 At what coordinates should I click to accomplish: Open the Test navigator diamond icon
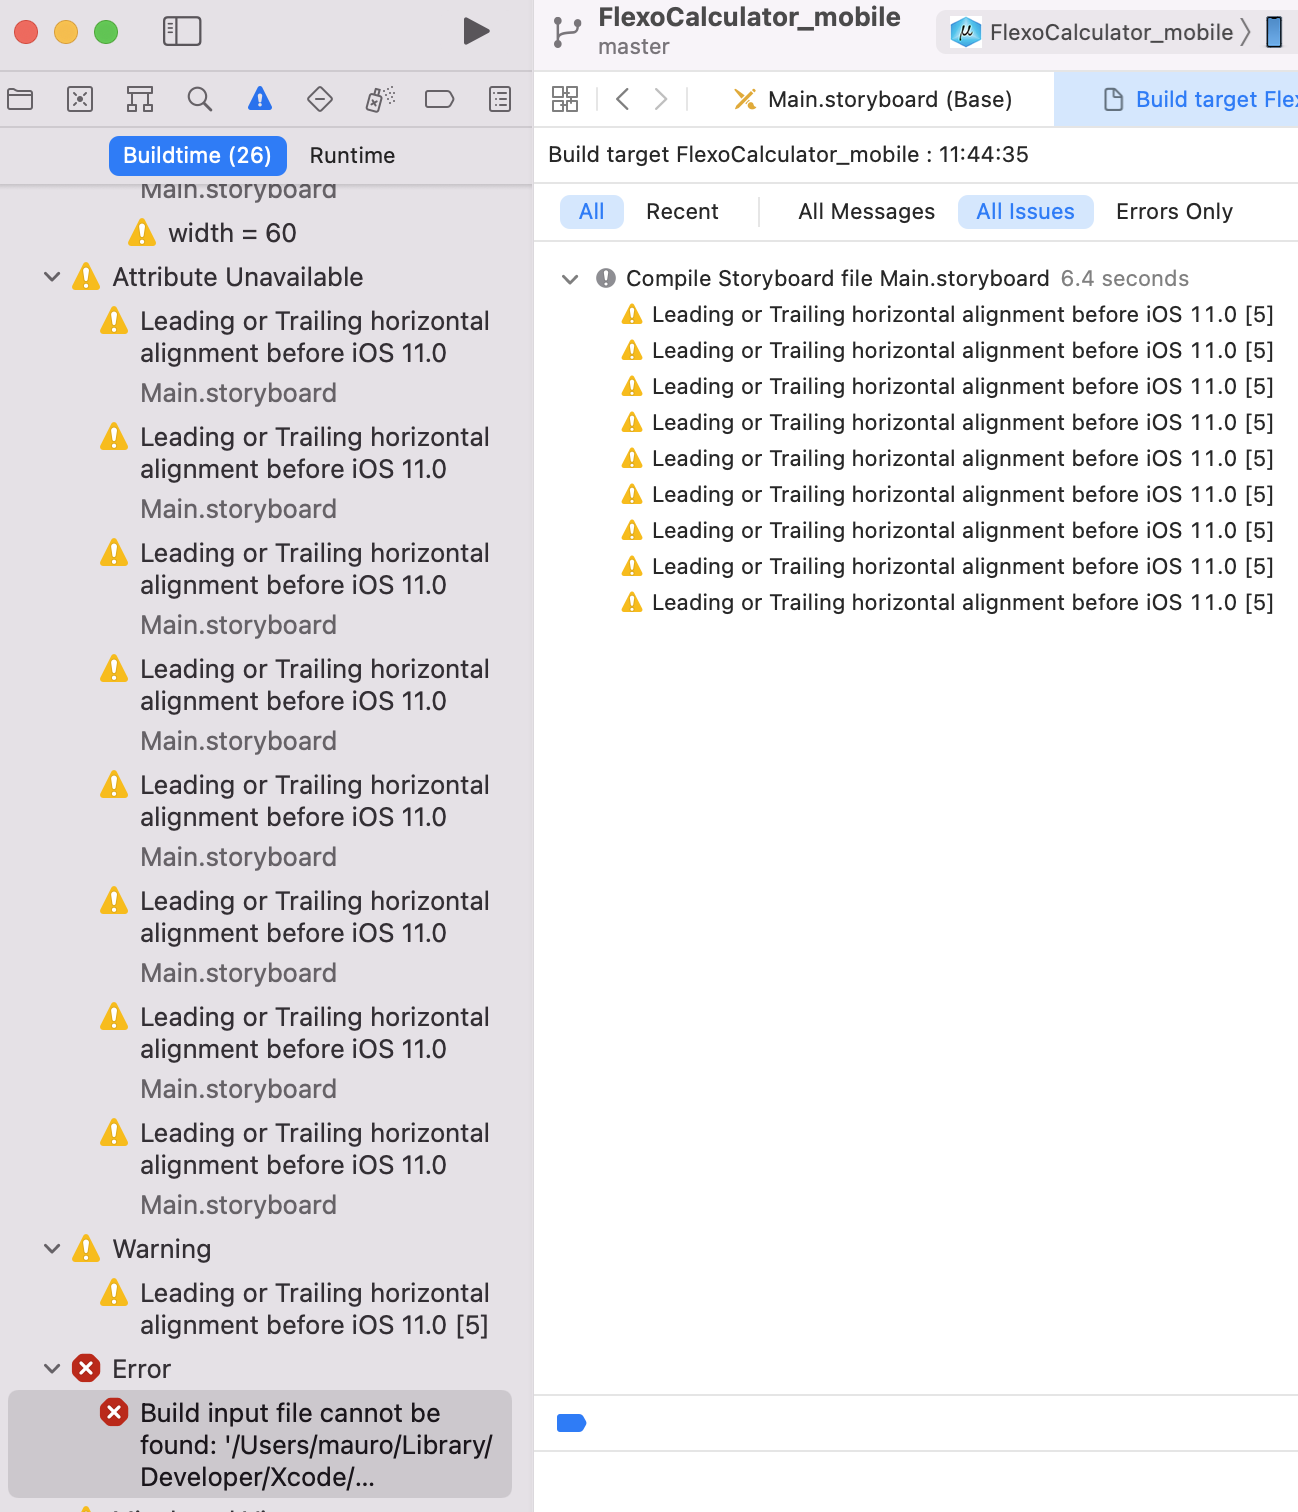pos(320,99)
